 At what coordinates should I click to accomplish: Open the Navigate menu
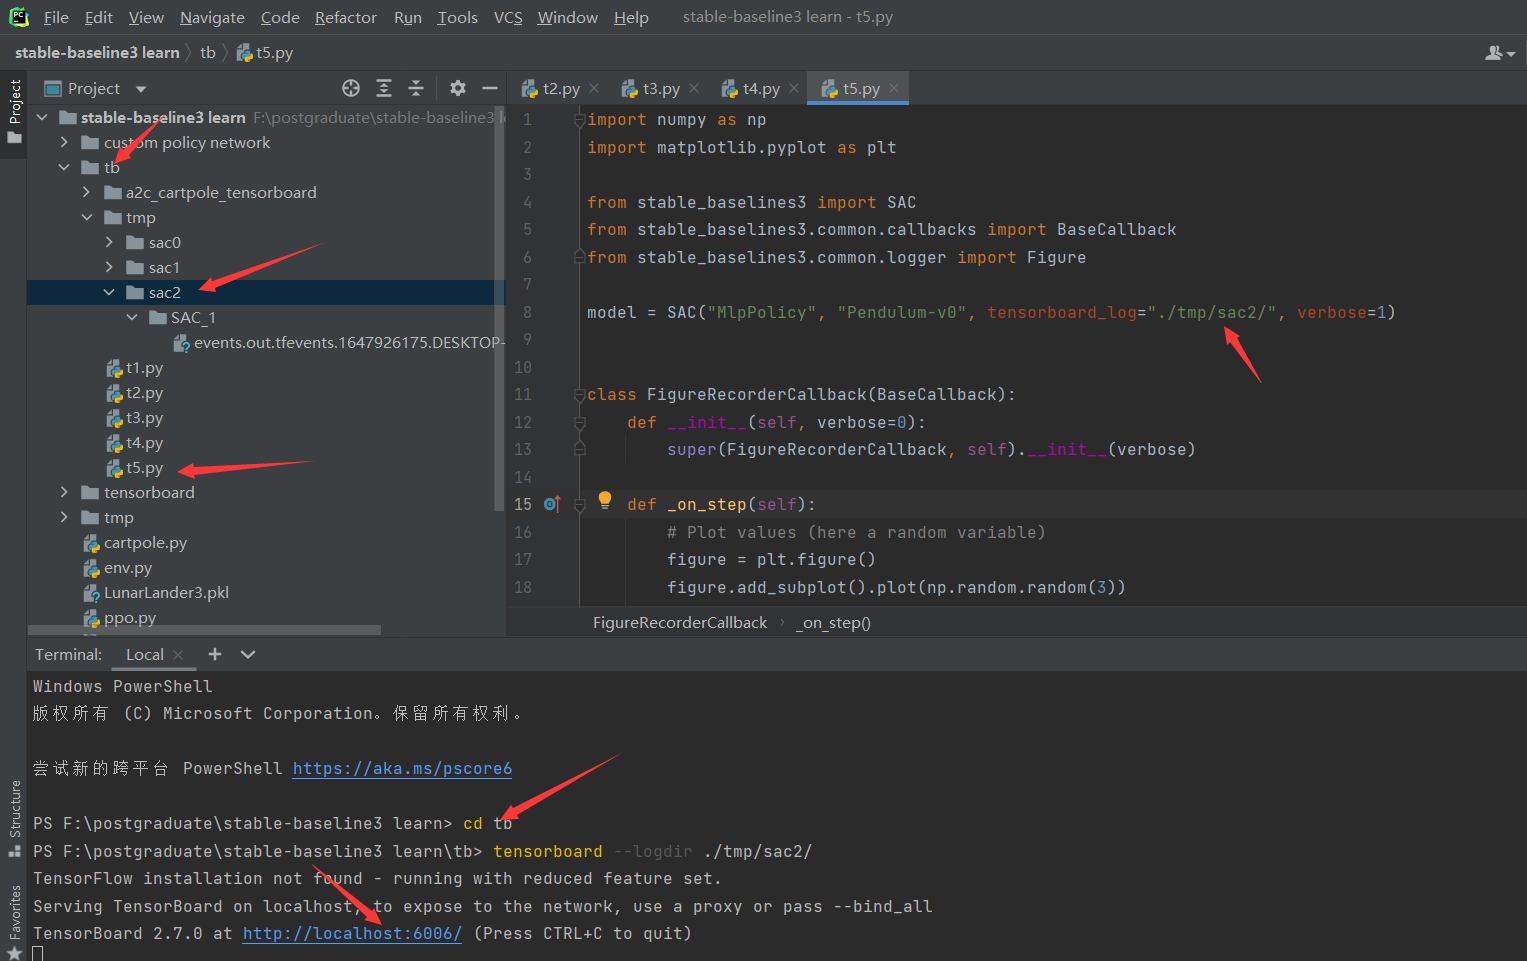coord(212,17)
